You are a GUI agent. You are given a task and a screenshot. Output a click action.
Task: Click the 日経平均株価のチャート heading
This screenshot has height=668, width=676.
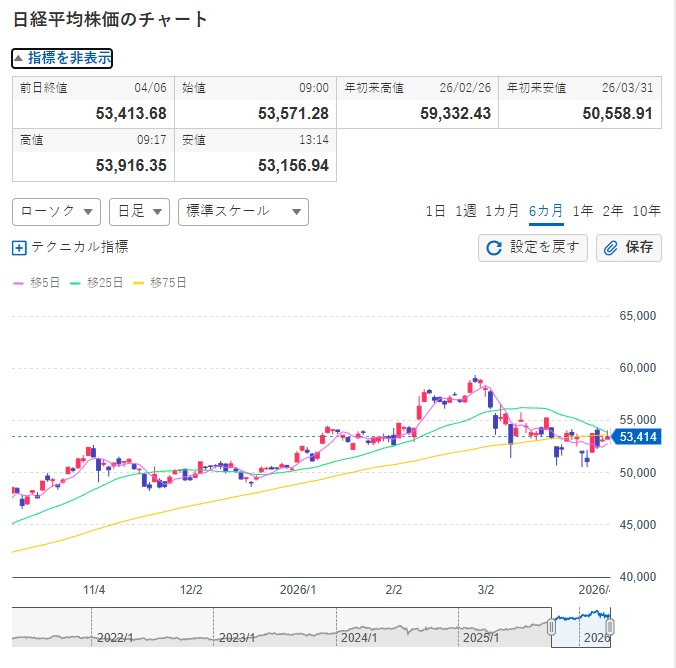coord(110,19)
